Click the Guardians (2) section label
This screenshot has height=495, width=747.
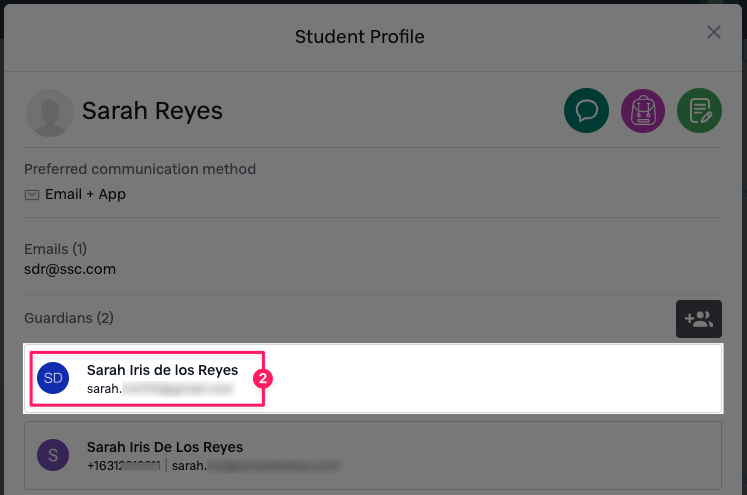point(69,318)
